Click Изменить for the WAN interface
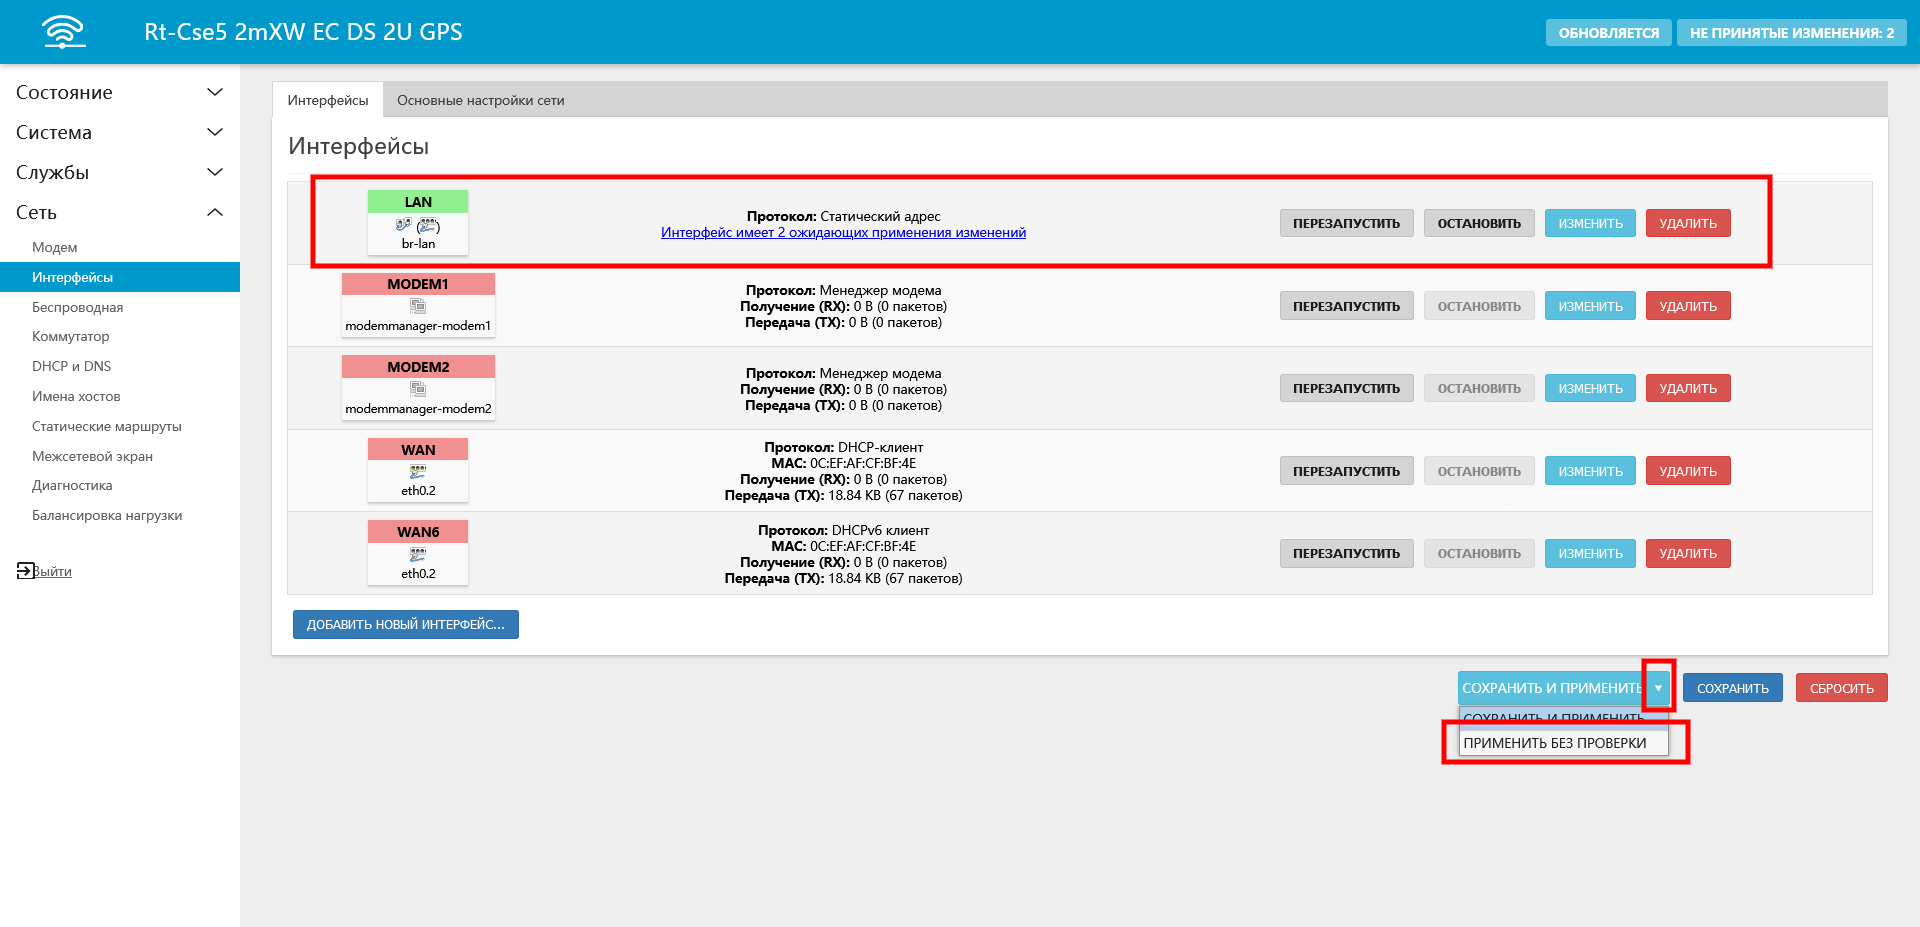1920x927 pixels. 1590,471
